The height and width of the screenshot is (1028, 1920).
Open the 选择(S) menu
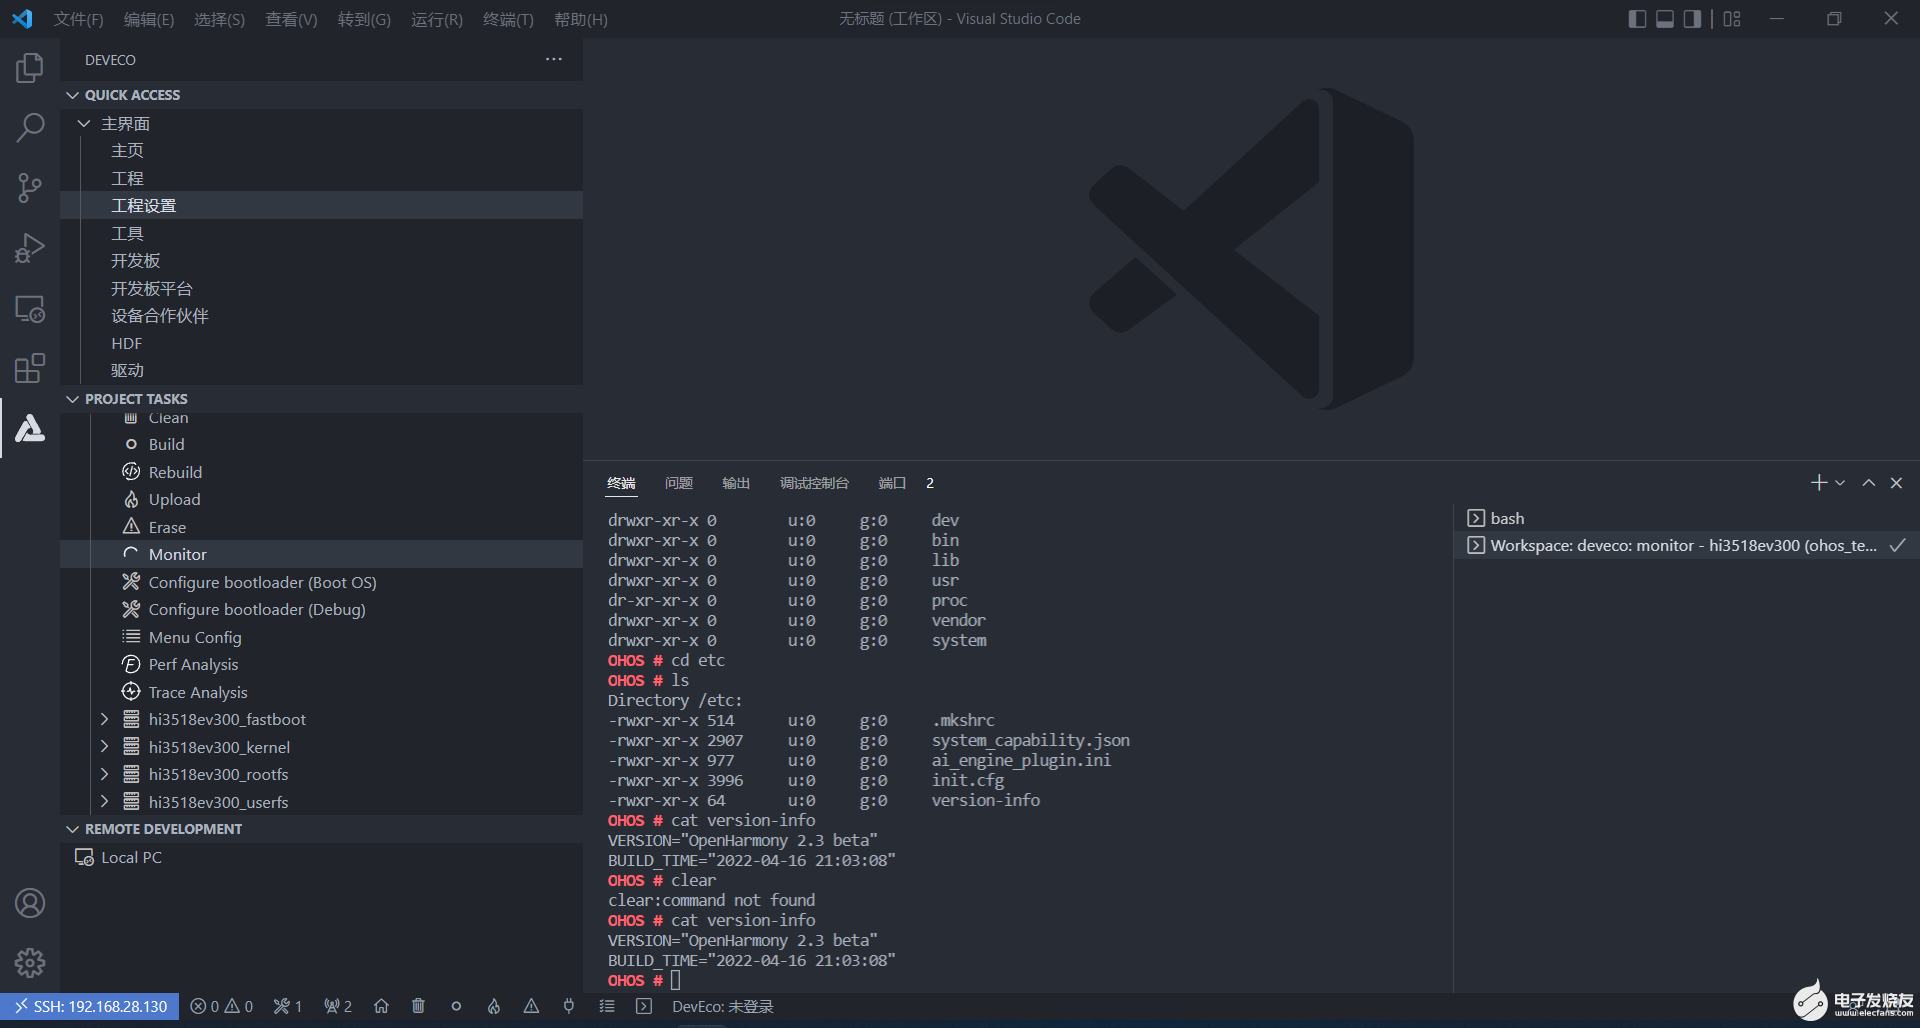click(219, 19)
